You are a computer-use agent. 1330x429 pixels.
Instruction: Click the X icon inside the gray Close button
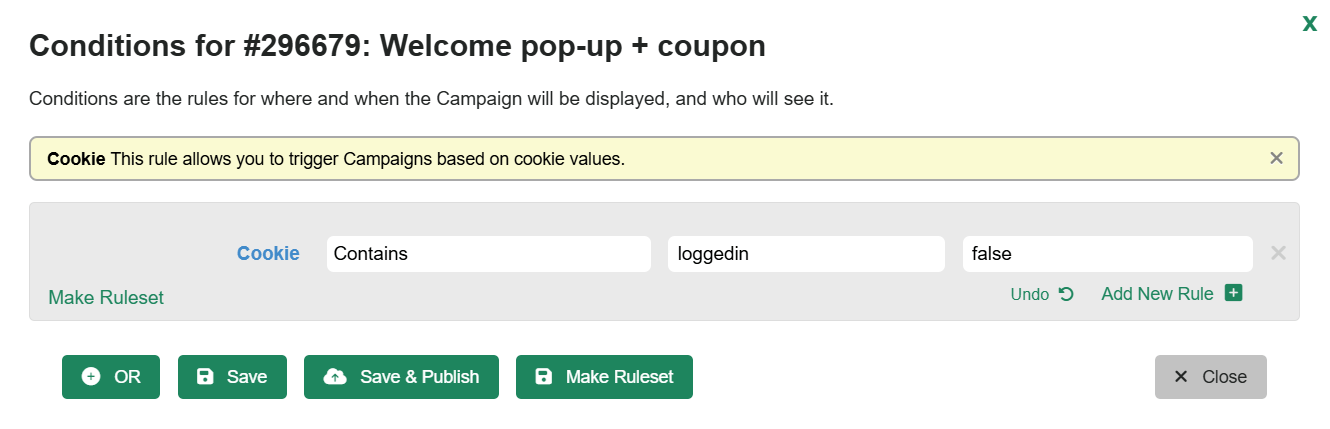[1181, 377]
